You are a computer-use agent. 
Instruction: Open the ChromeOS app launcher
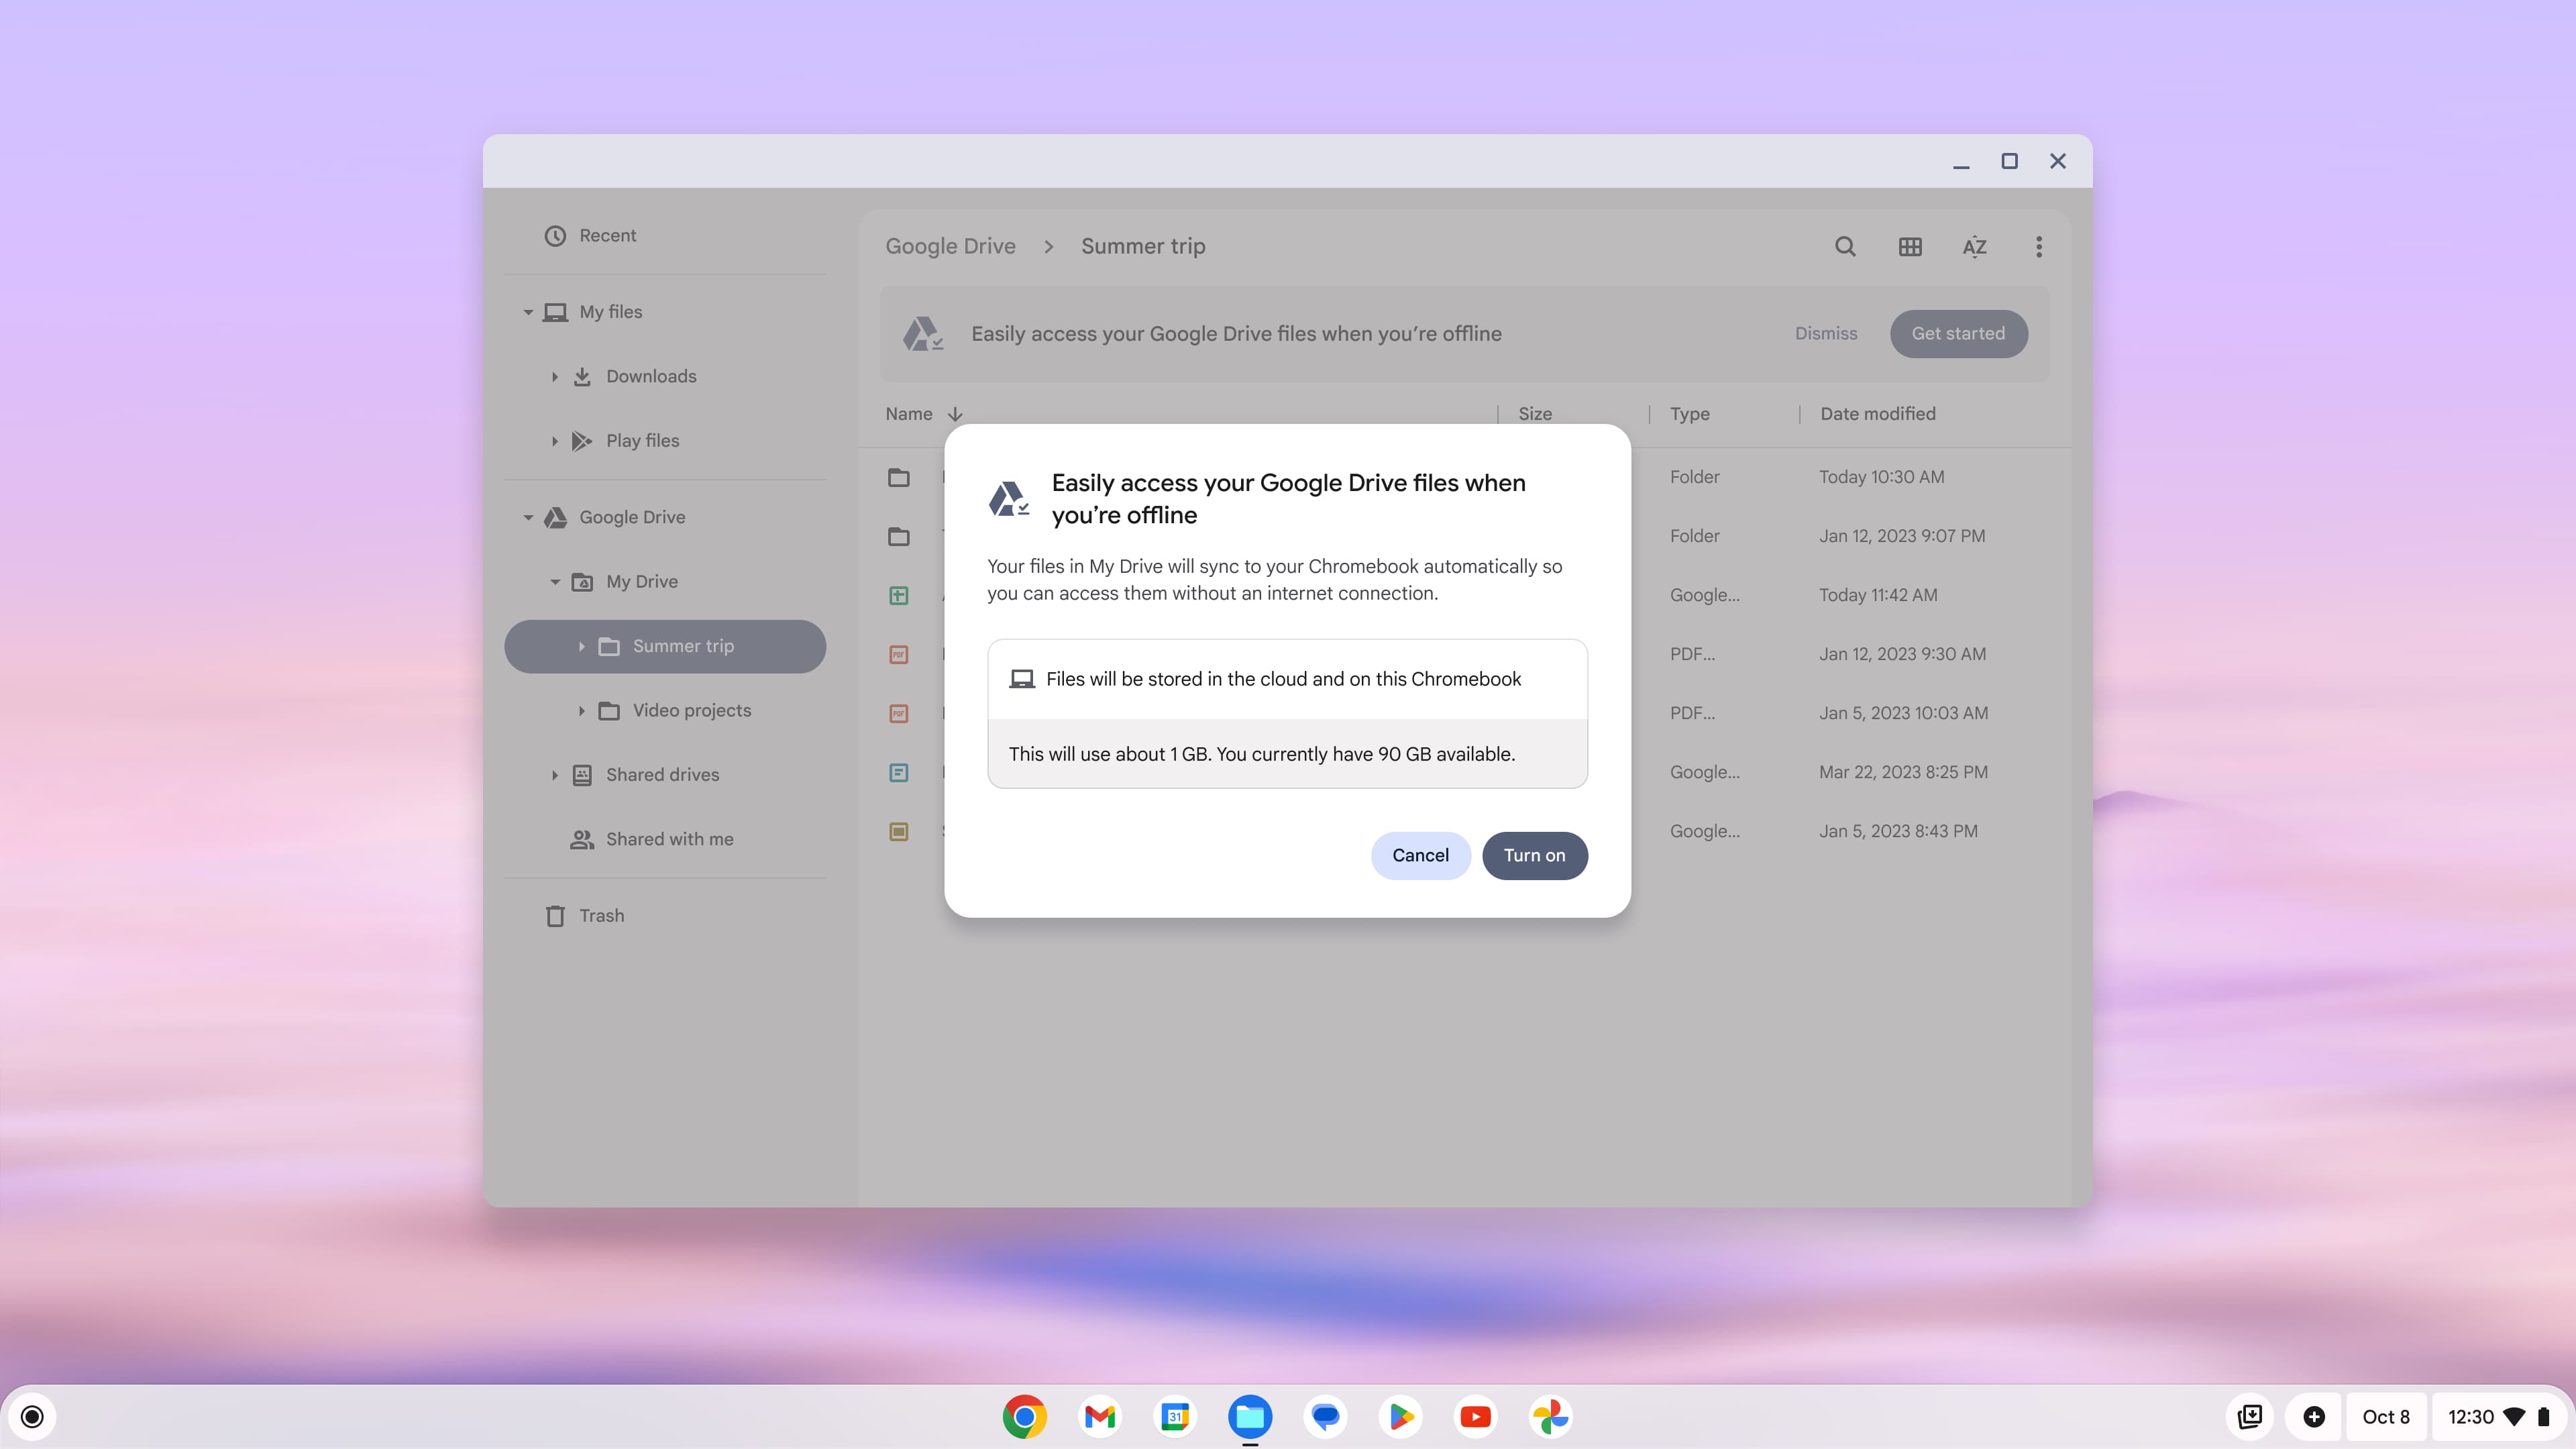tap(31, 1417)
